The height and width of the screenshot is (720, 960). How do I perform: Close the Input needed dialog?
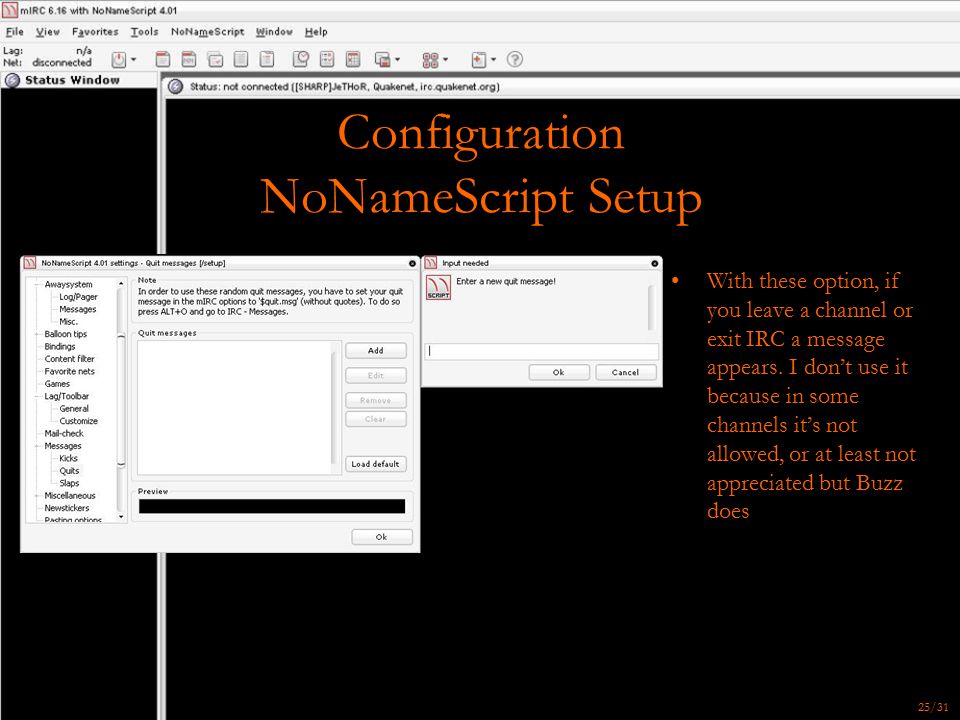pos(654,263)
